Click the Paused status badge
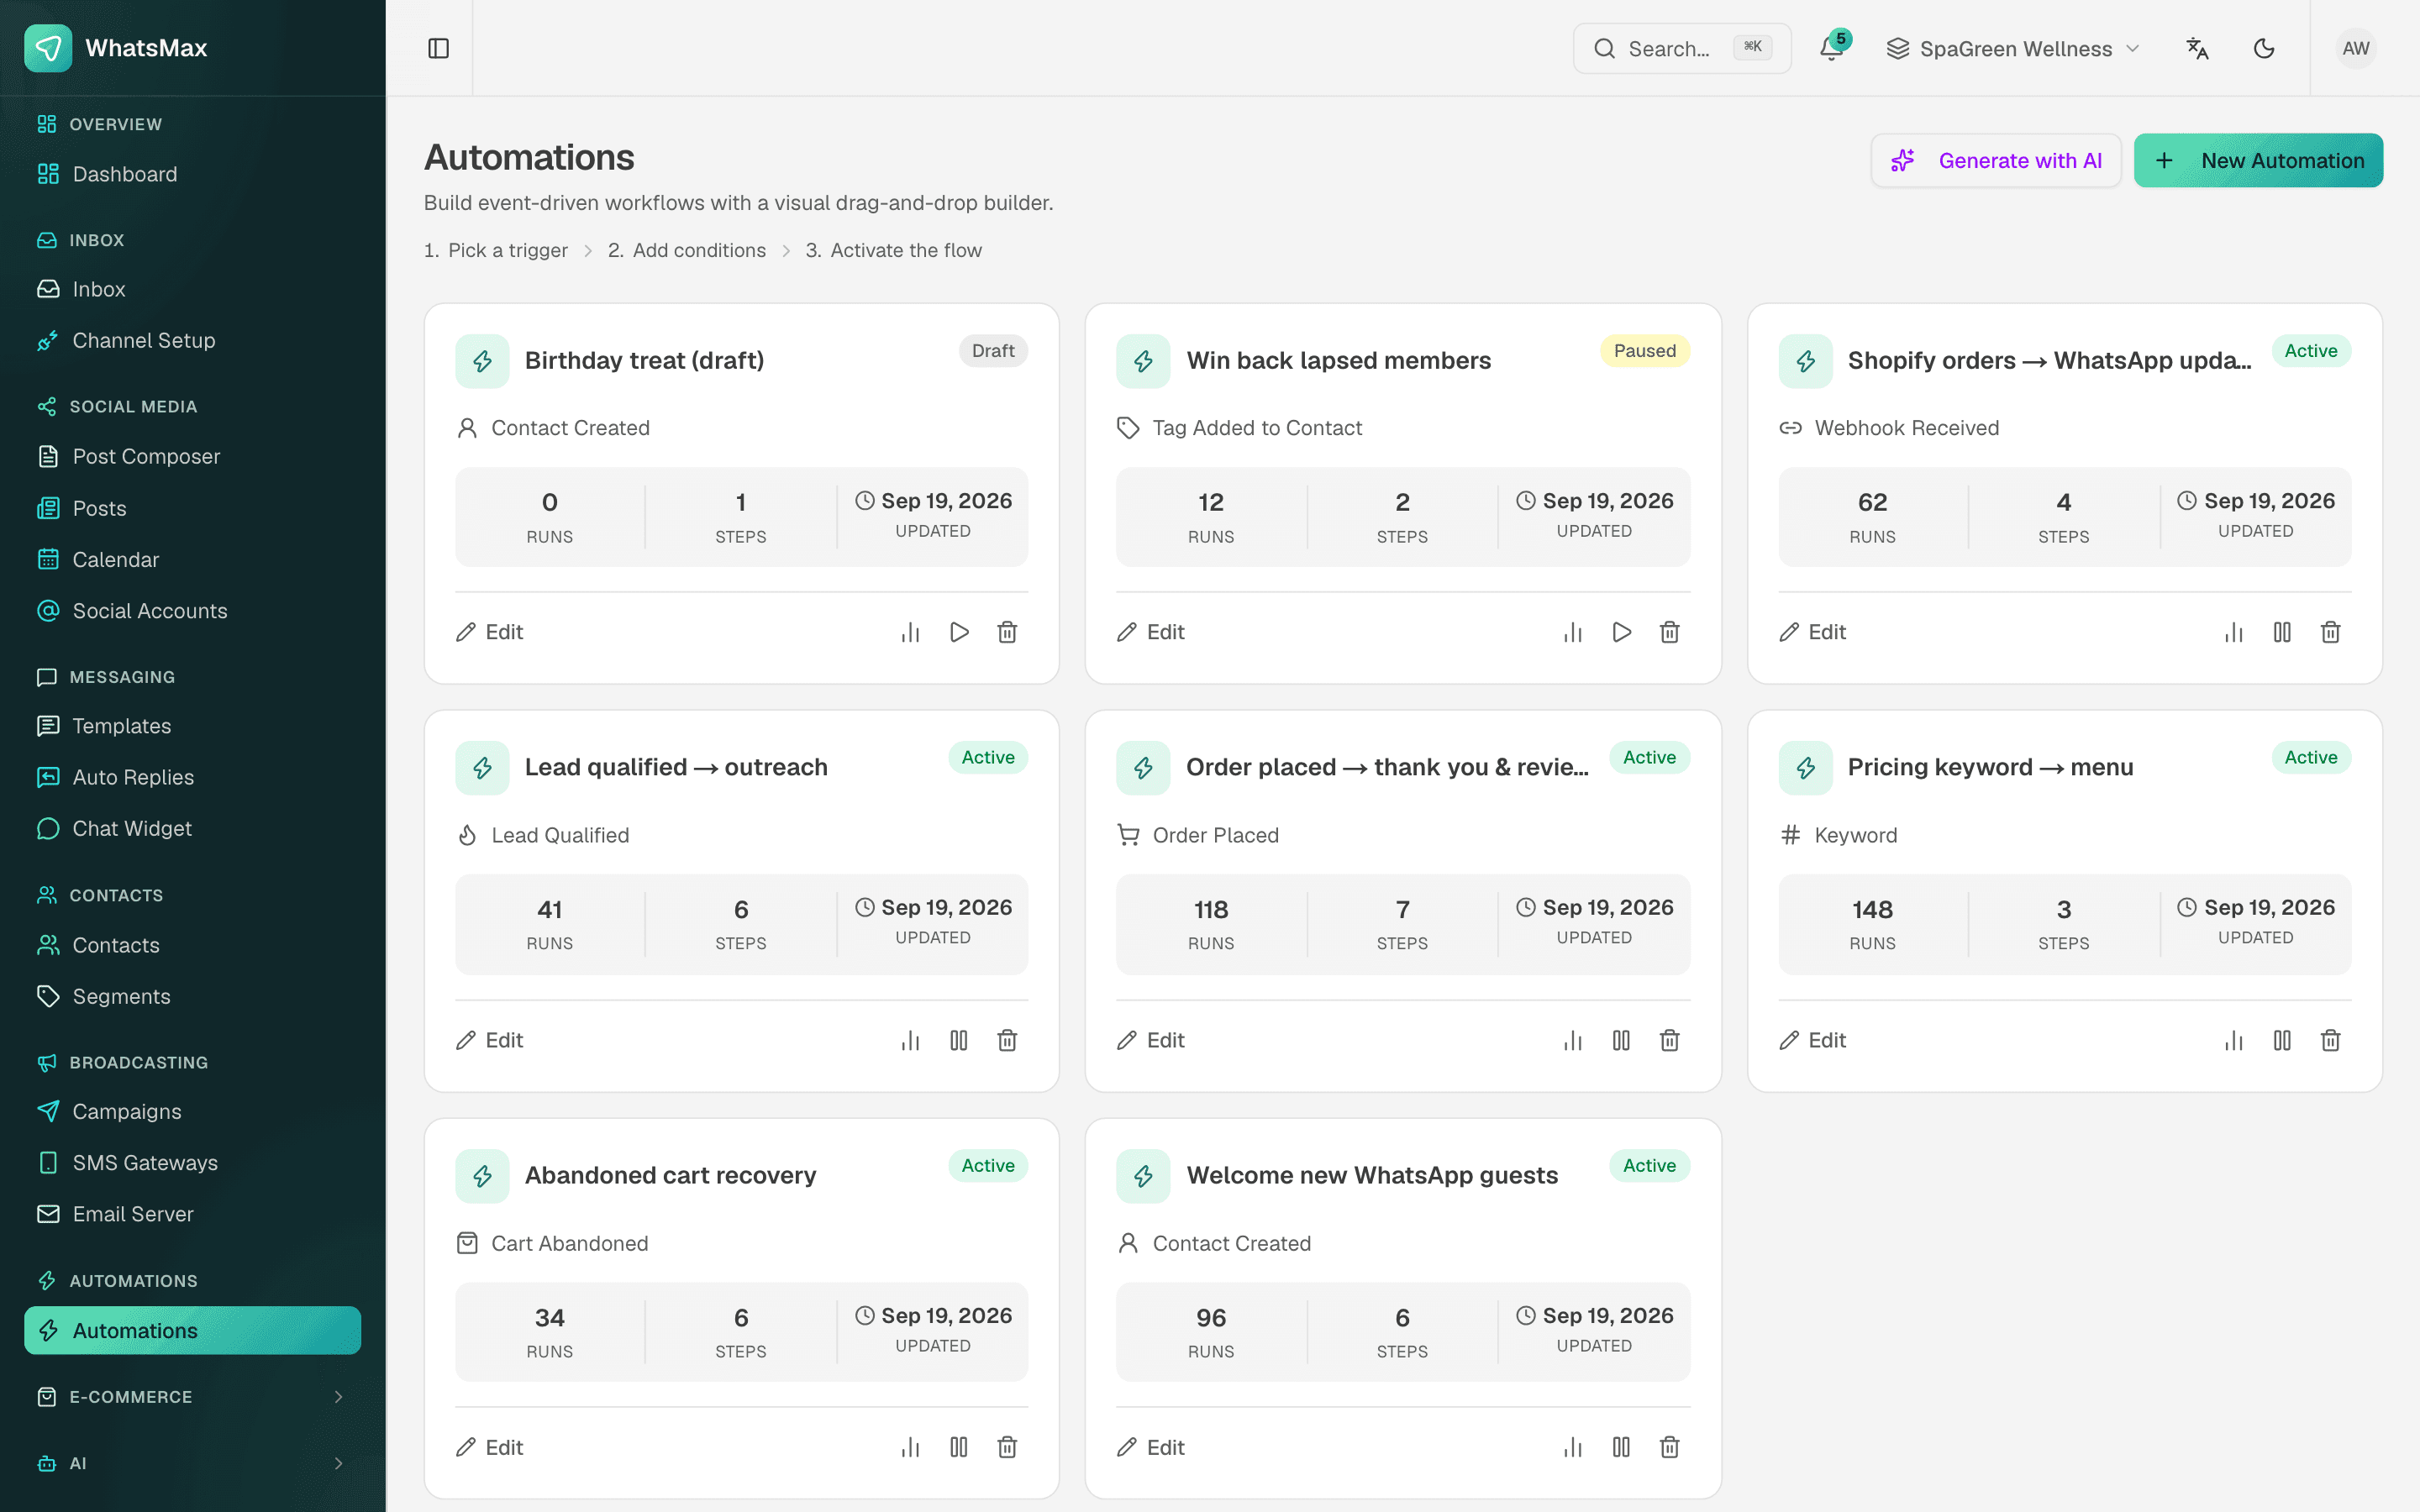Viewport: 2420px width, 1512px height. [x=1645, y=351]
